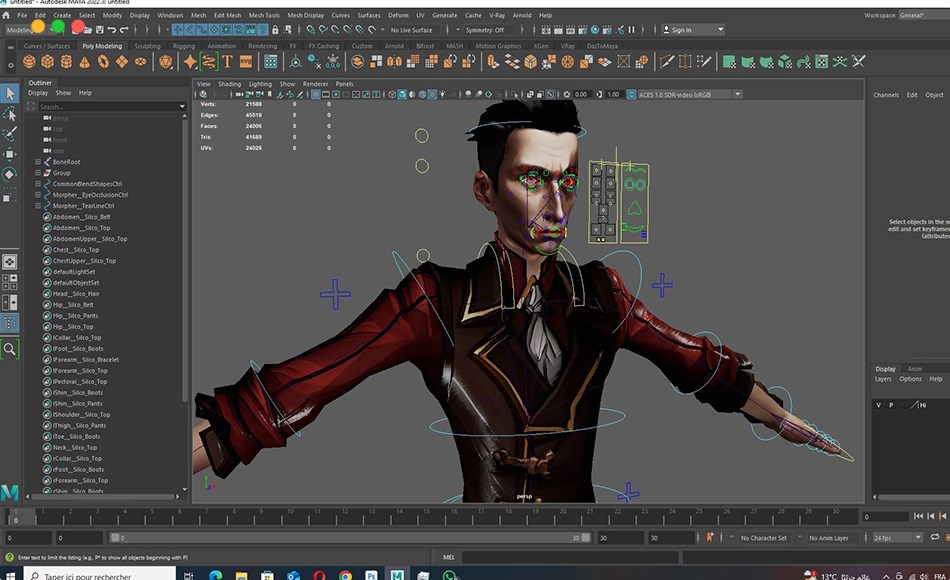
Task: Click the polygon cube shelf icon
Action: [x=48, y=62]
